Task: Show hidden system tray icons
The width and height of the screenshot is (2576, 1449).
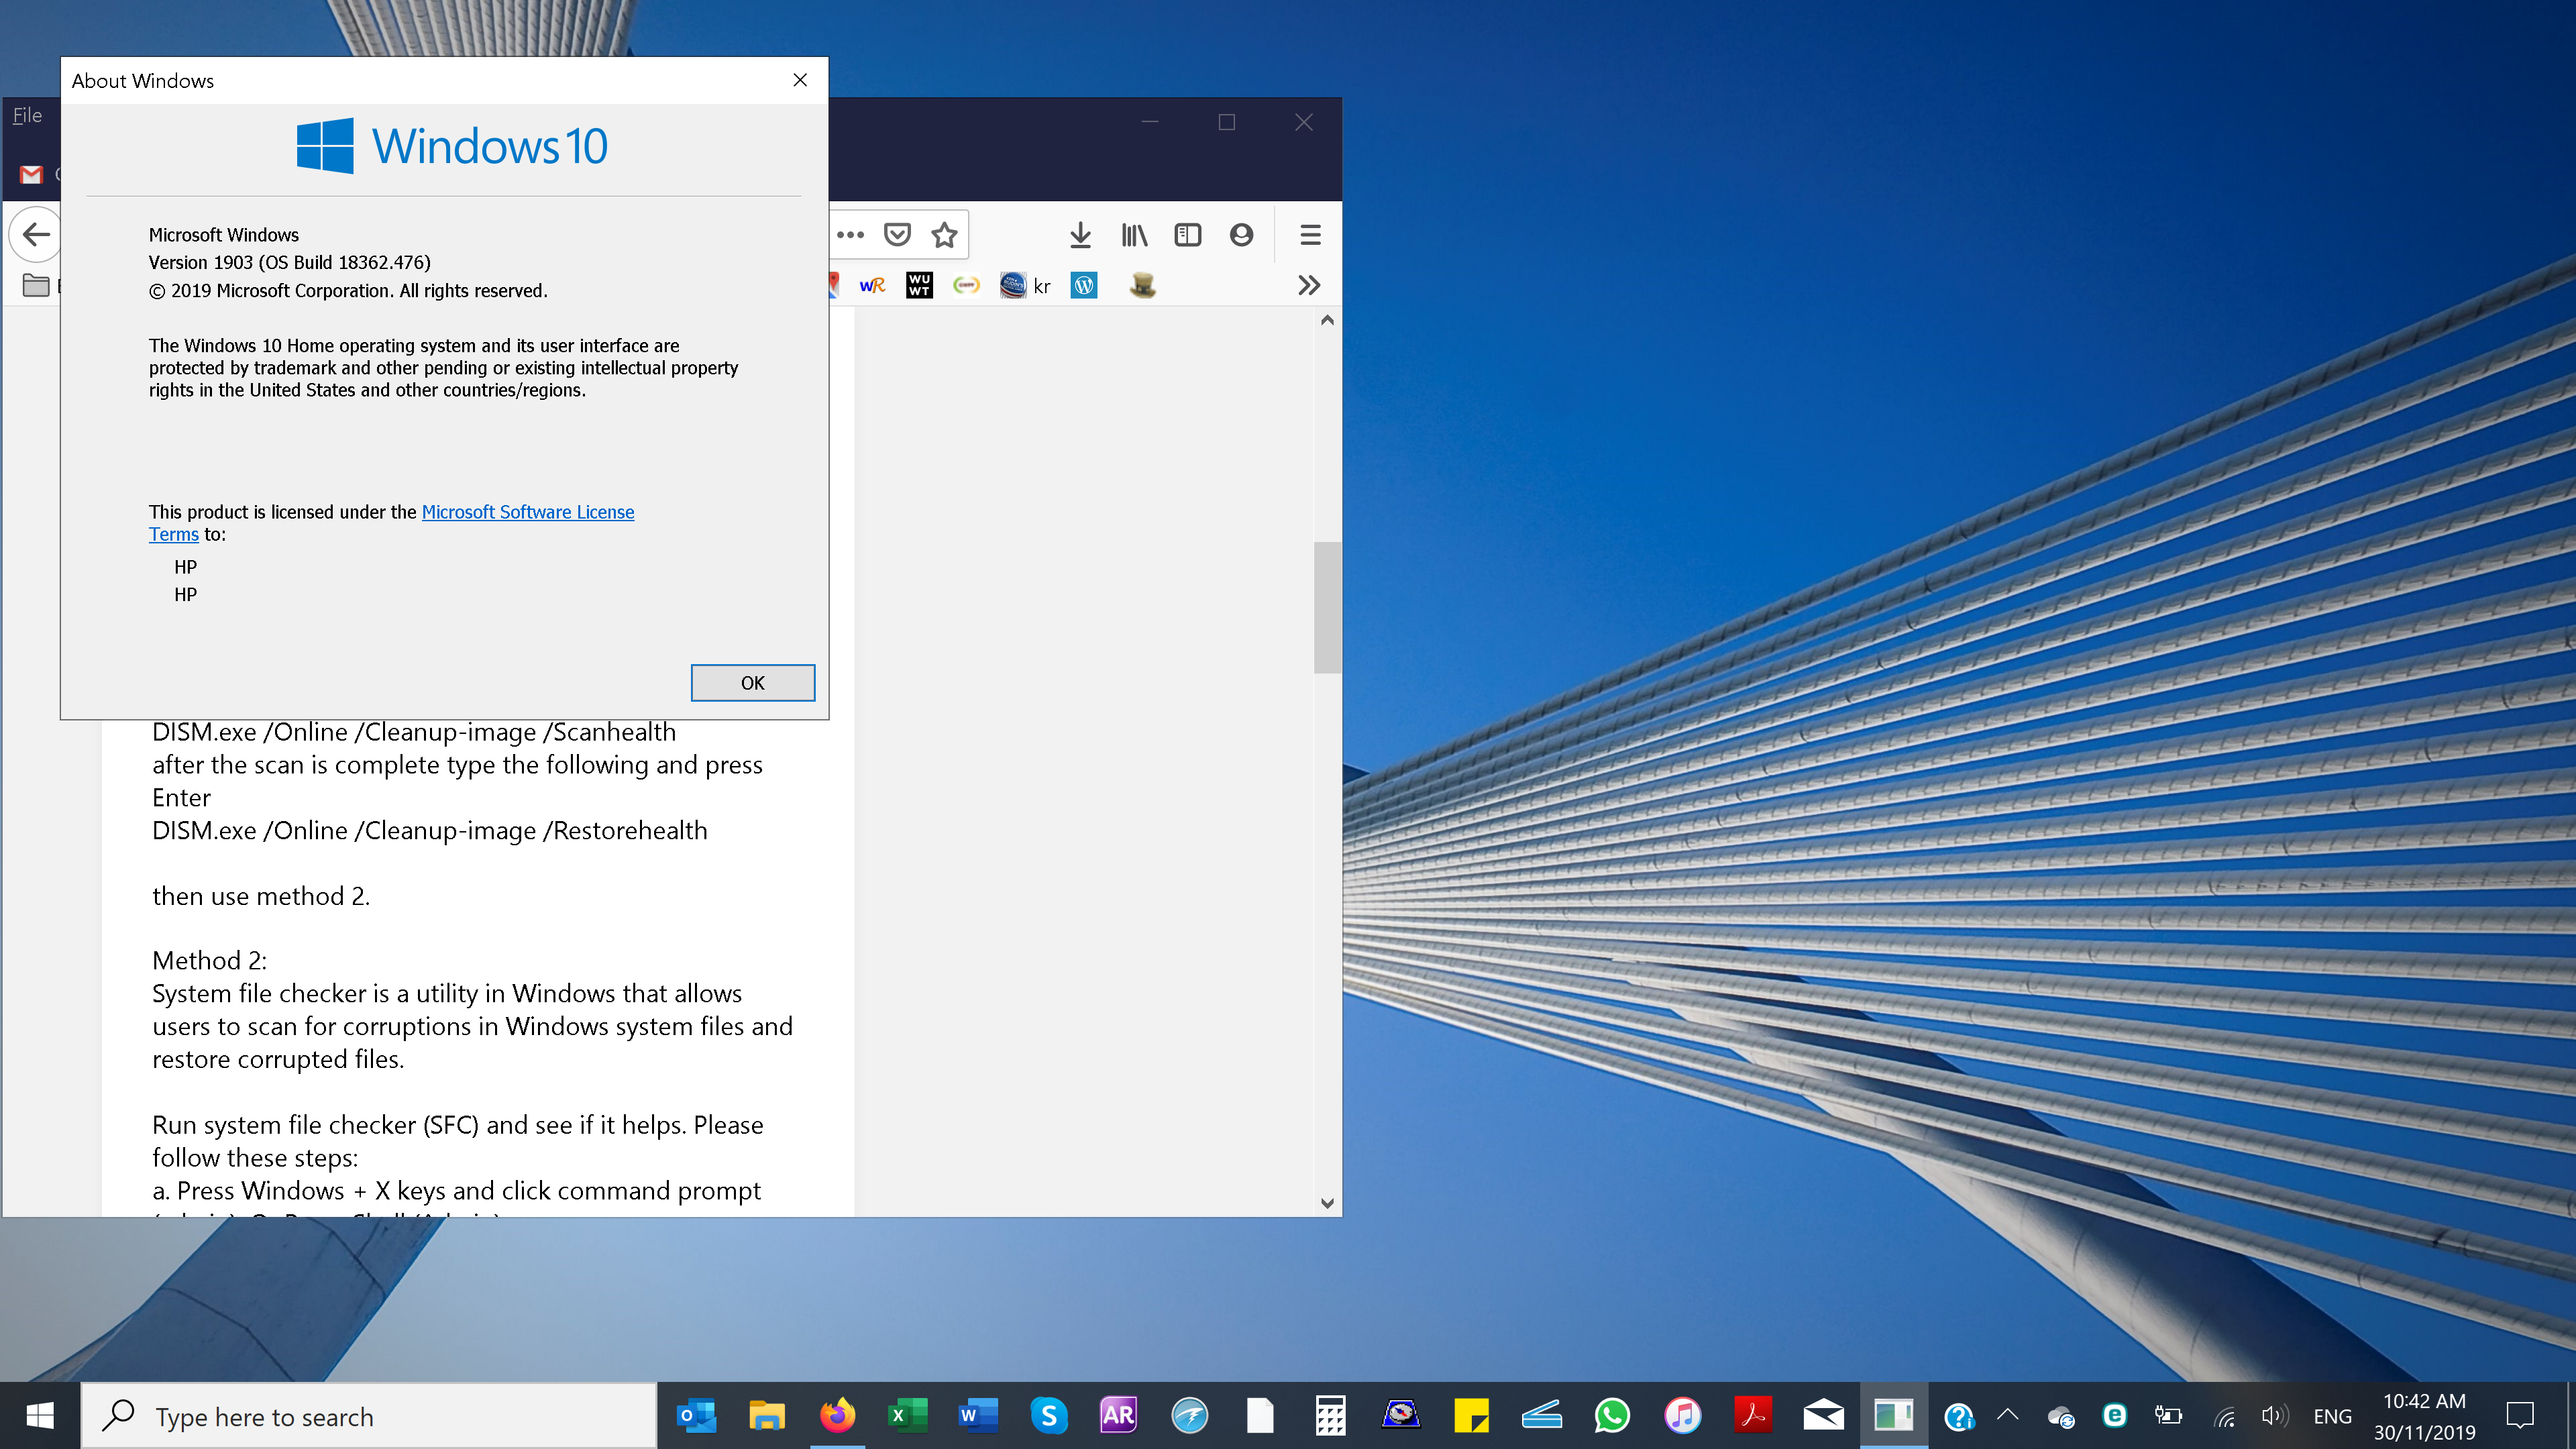Action: pyautogui.click(x=2007, y=1415)
